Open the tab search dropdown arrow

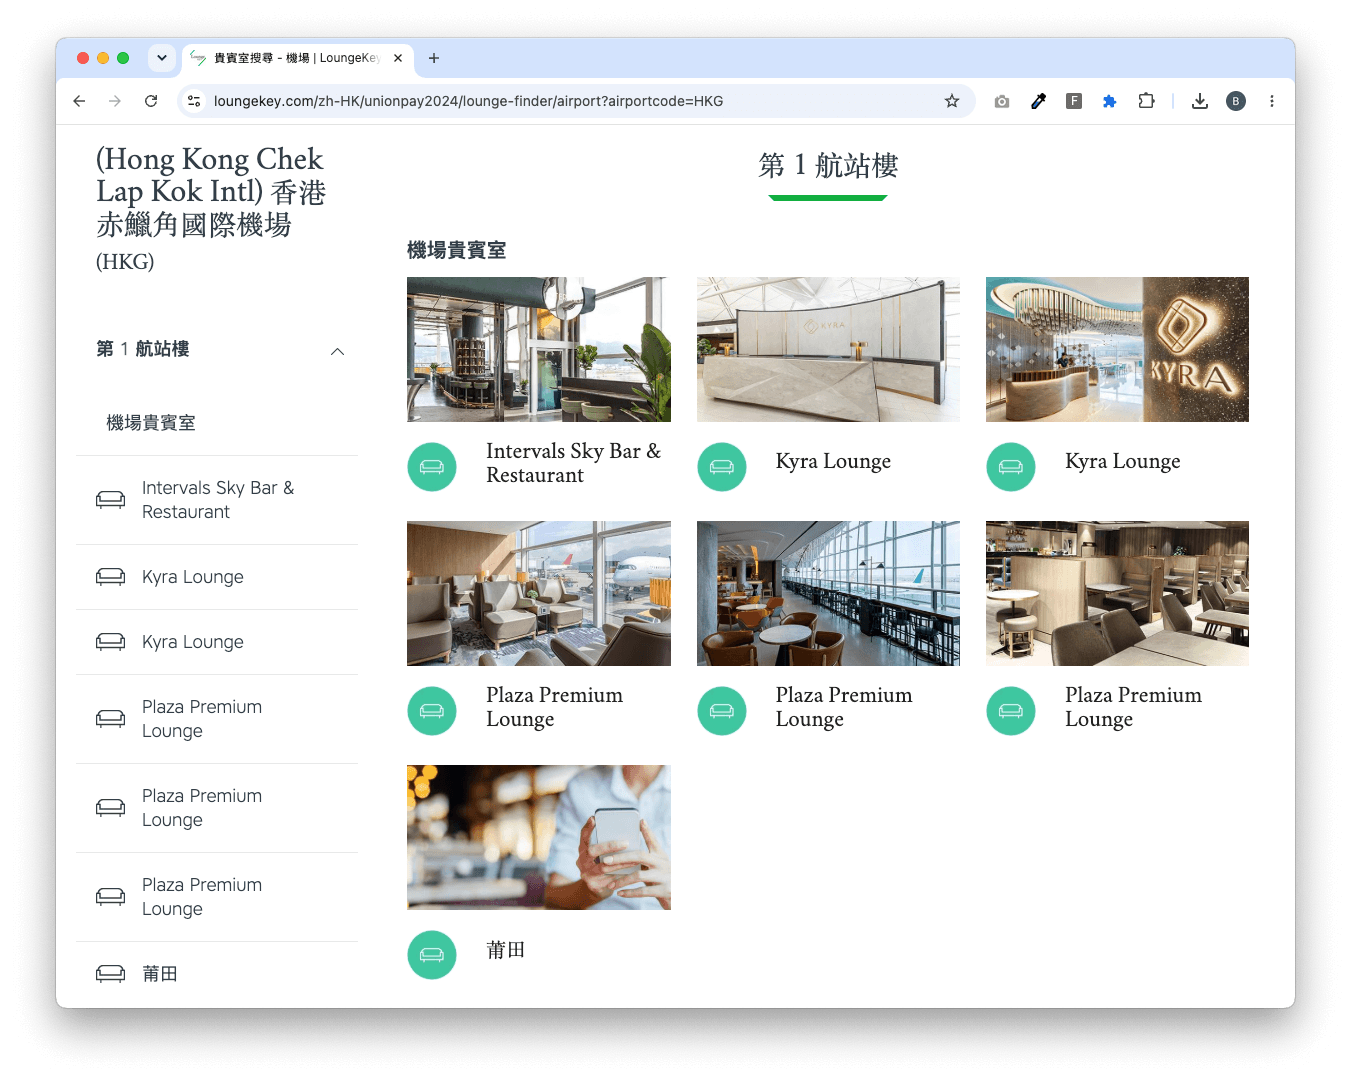click(162, 58)
